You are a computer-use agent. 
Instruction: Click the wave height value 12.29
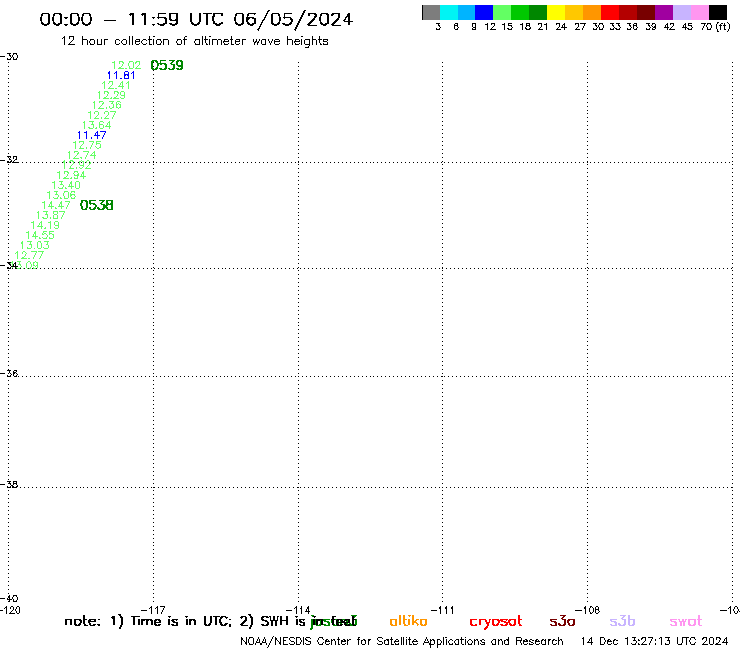point(111,95)
